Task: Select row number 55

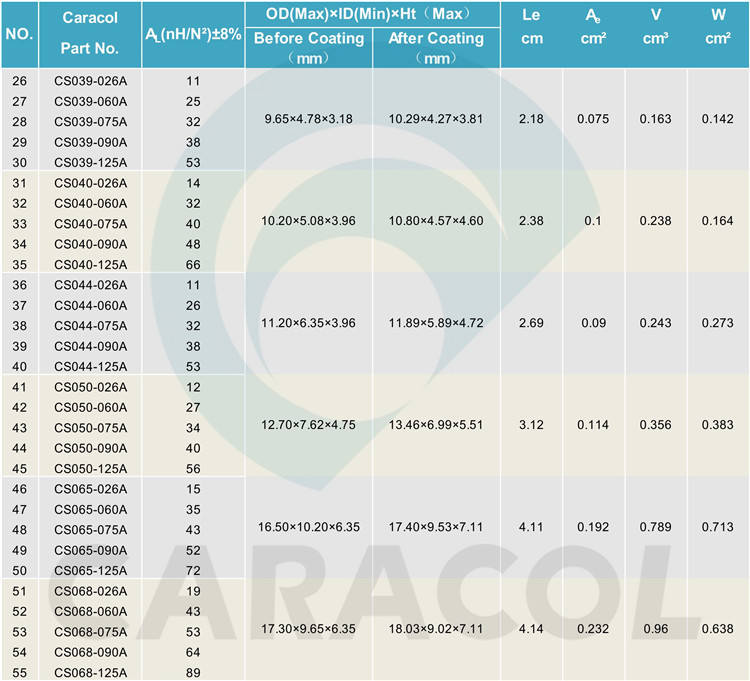Action: point(20,673)
